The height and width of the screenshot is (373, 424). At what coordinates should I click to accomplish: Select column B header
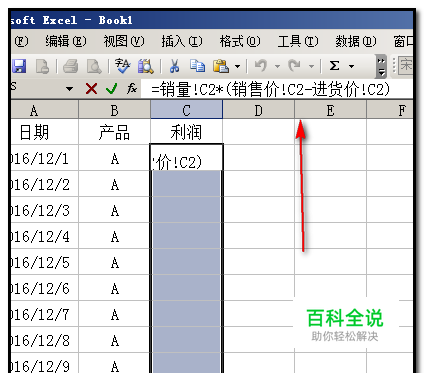coord(114,110)
